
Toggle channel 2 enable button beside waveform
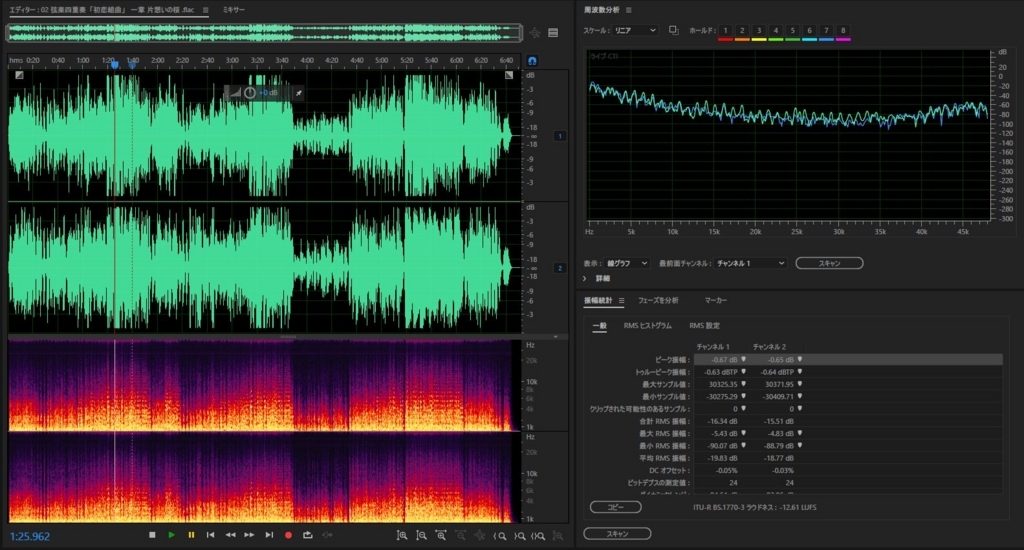click(x=560, y=268)
